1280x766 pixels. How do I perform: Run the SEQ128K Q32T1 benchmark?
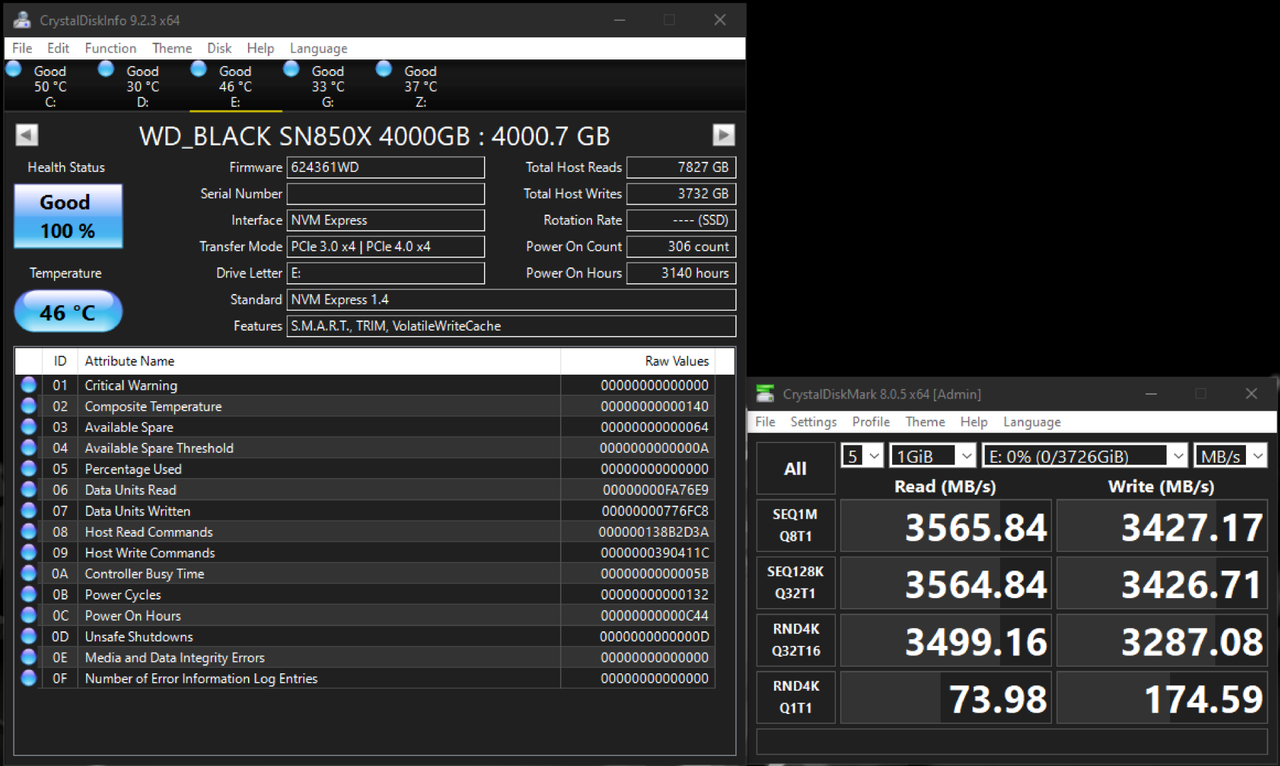pos(796,583)
